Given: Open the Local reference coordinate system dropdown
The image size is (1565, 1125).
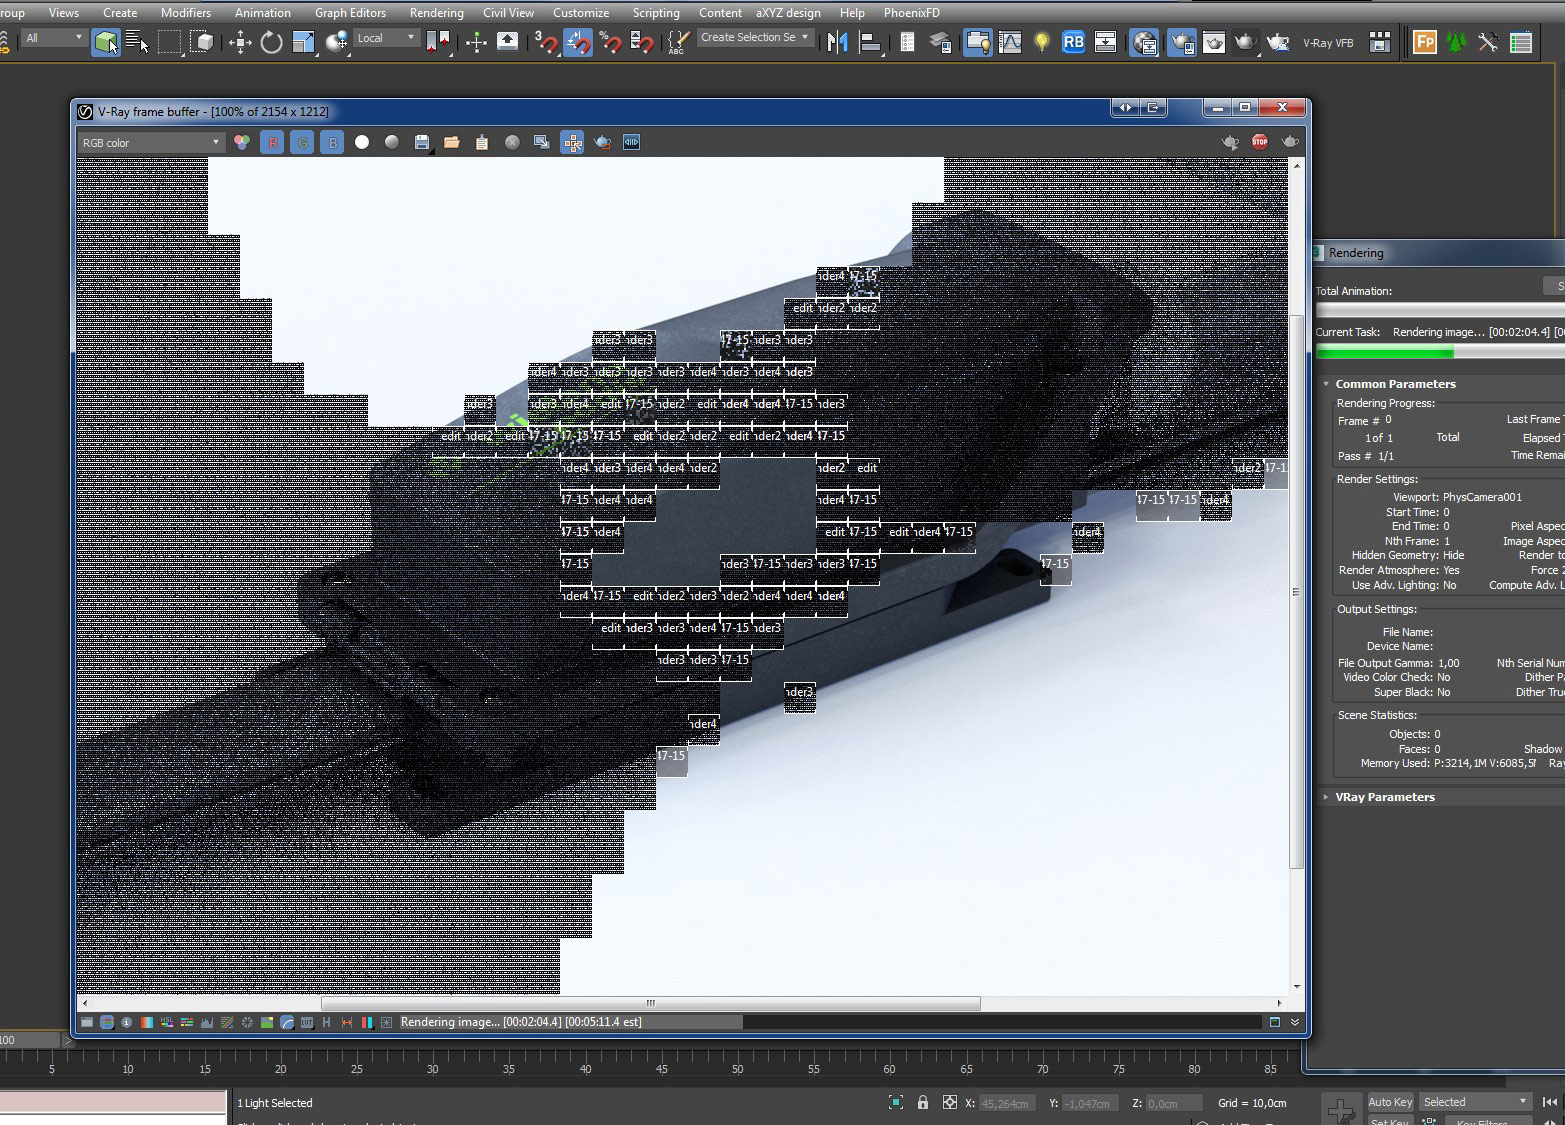Looking at the screenshot, I should pos(386,37).
